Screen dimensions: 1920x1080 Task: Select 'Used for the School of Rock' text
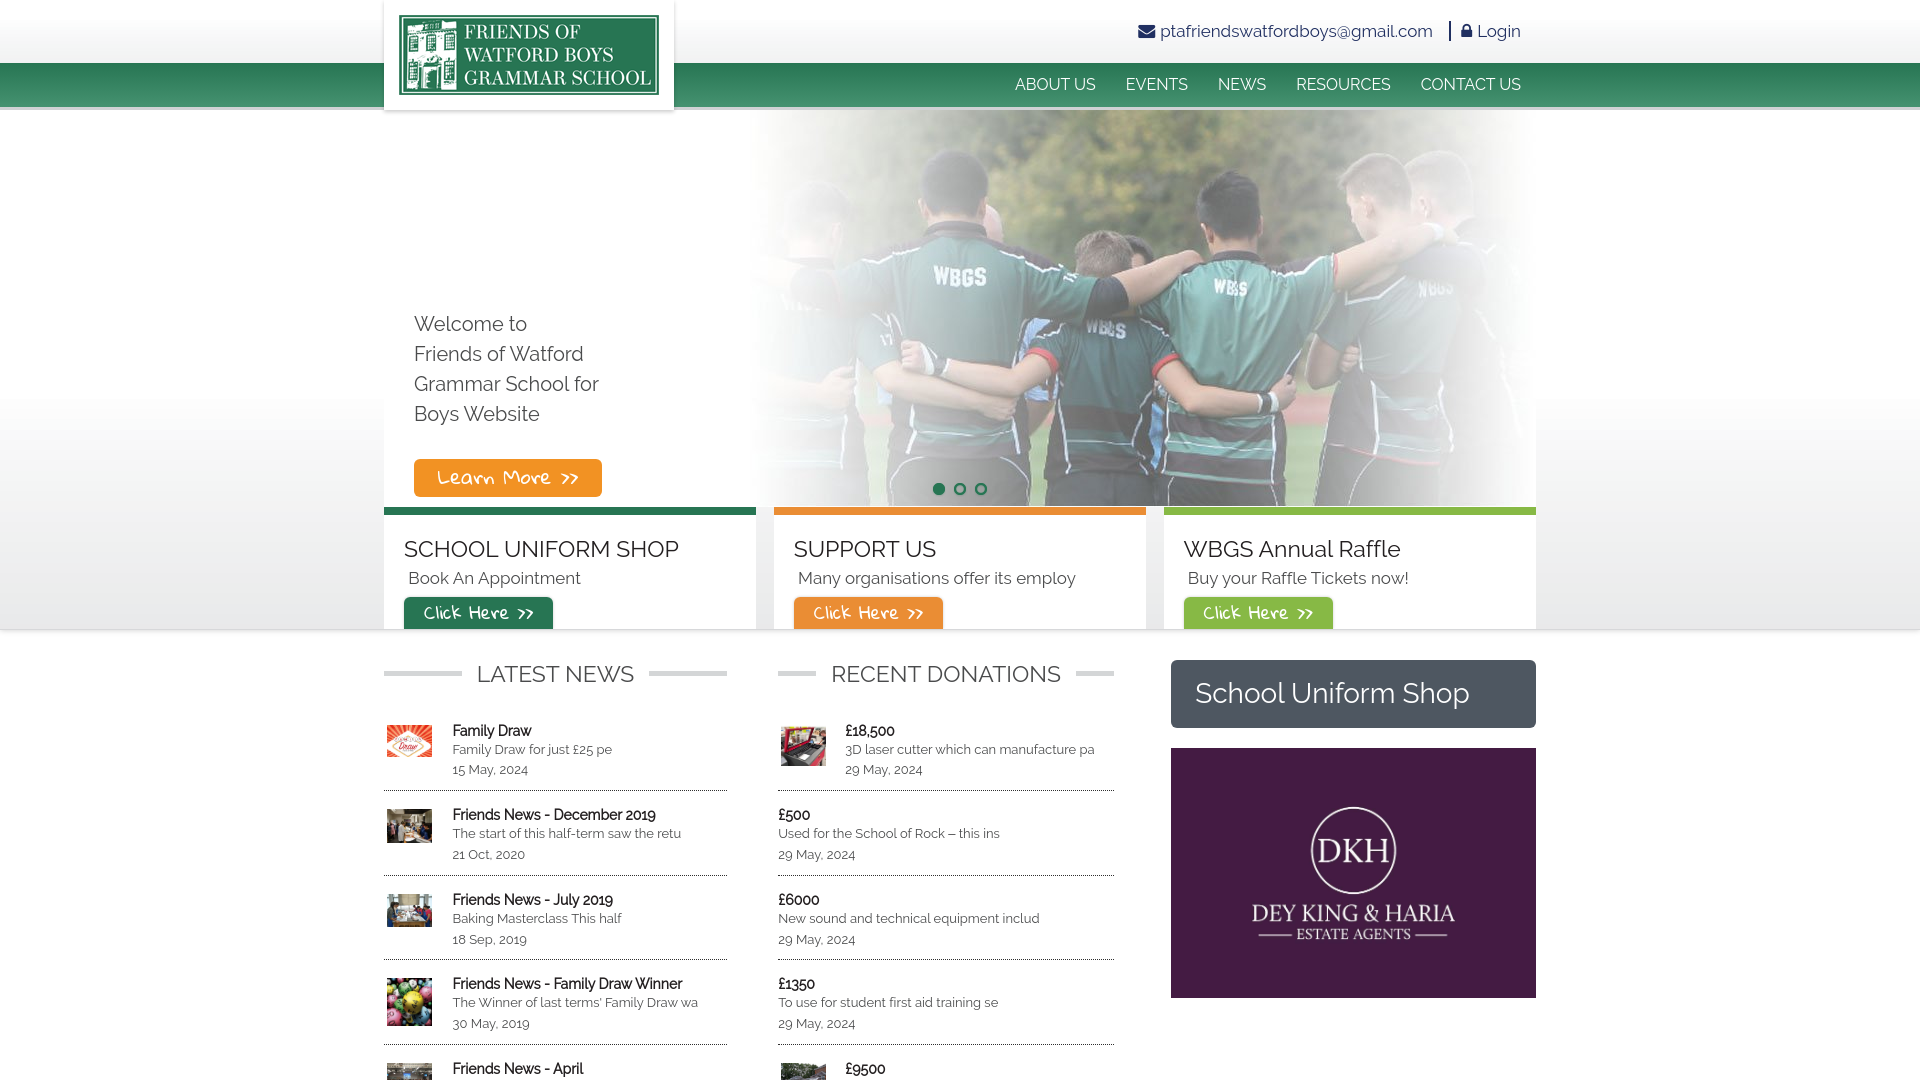pyautogui.click(x=889, y=834)
